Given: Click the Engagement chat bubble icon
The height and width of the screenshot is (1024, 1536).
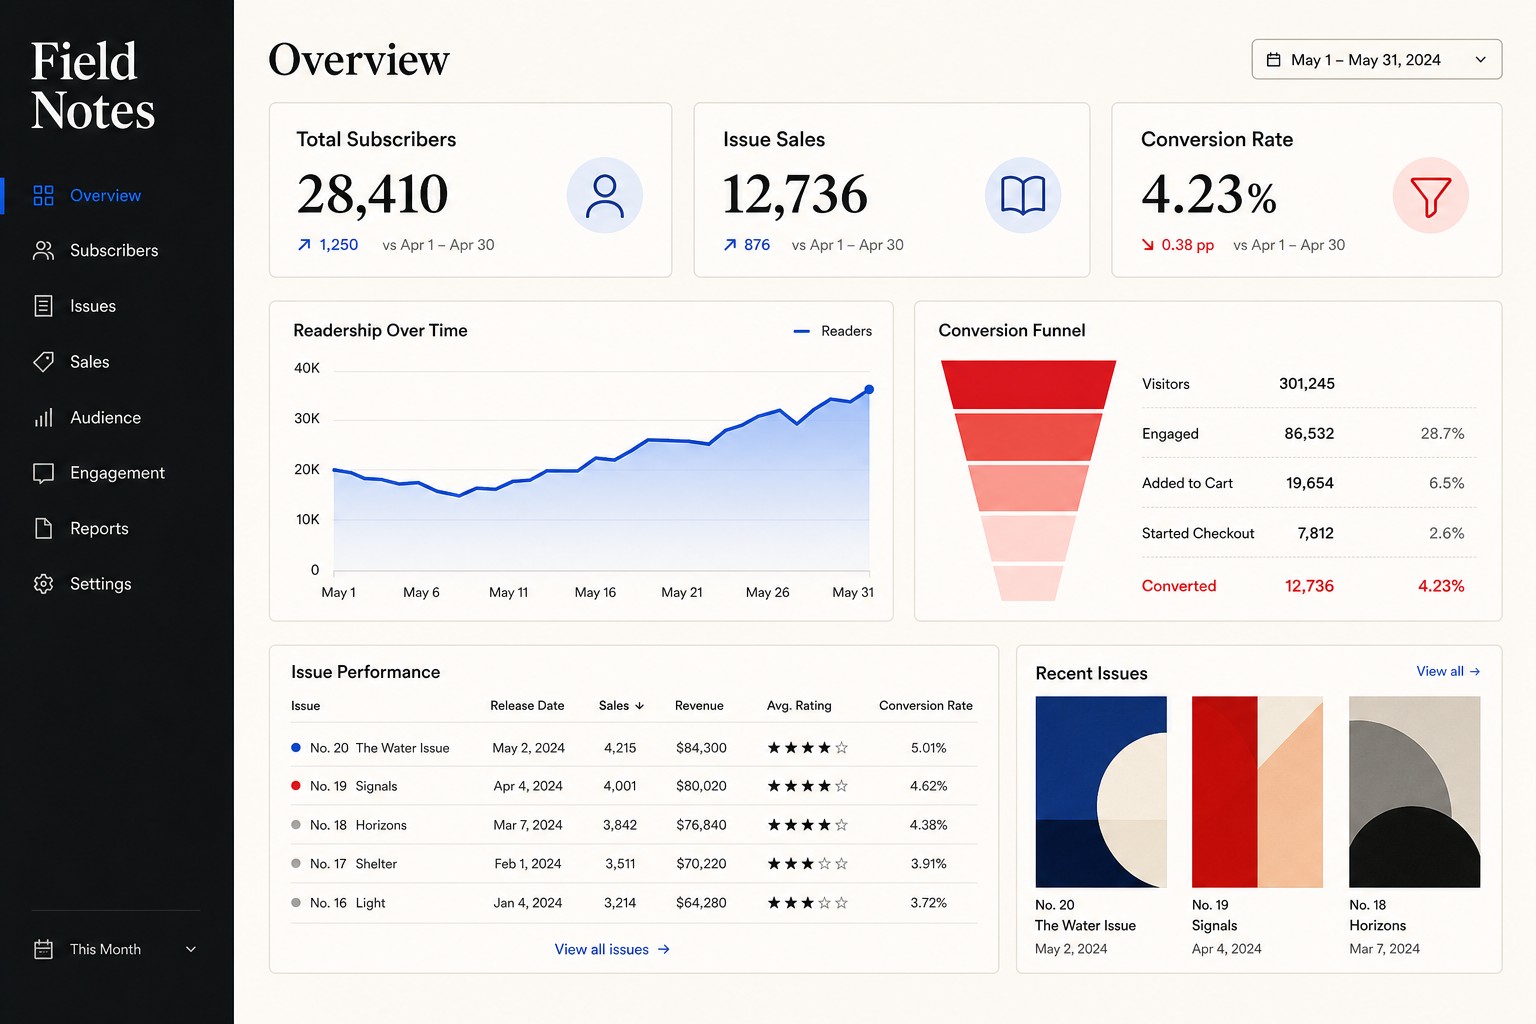Looking at the screenshot, I should tap(43, 473).
